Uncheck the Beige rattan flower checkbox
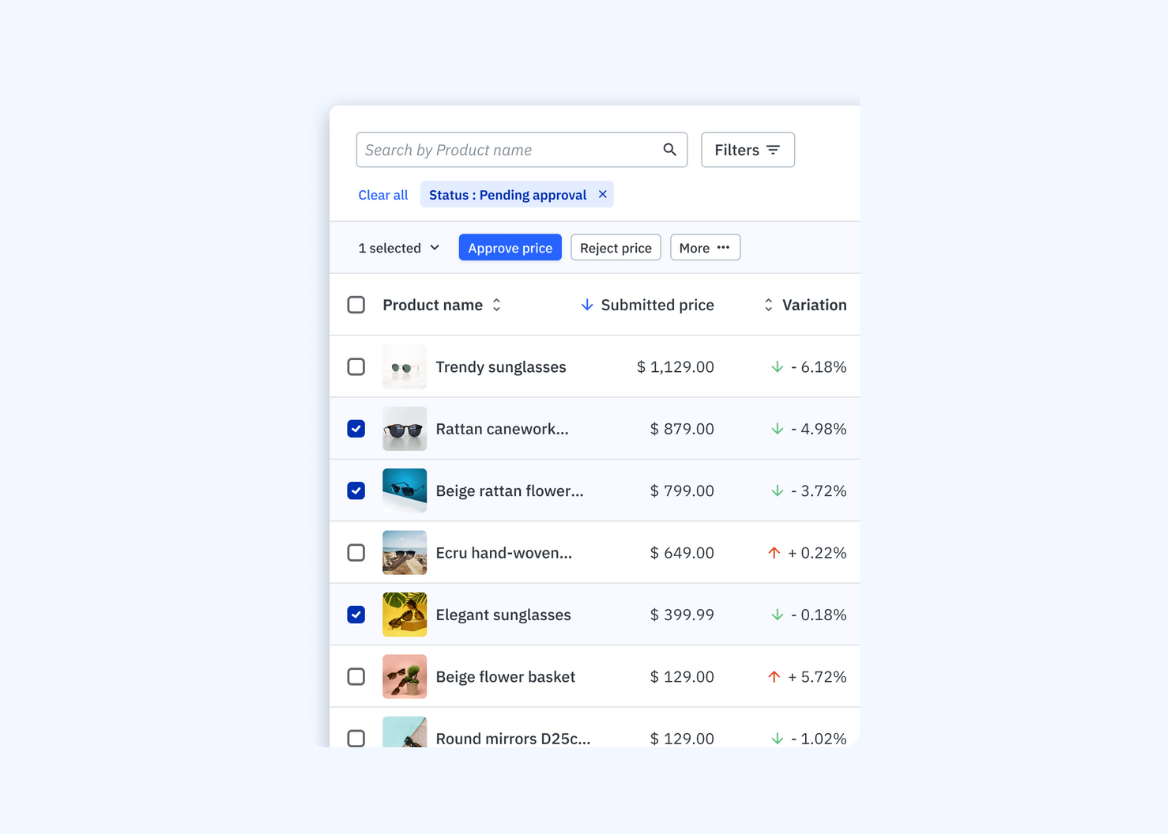This screenshot has height=834, width=1168. coord(356,491)
